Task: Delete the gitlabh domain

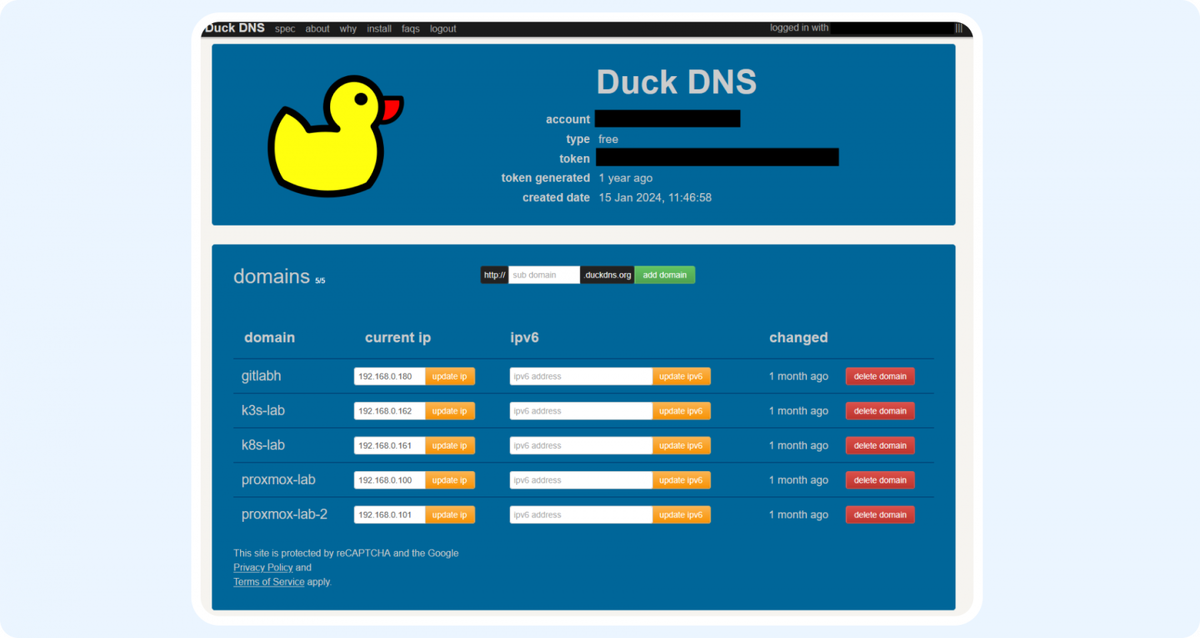Action: pos(880,377)
